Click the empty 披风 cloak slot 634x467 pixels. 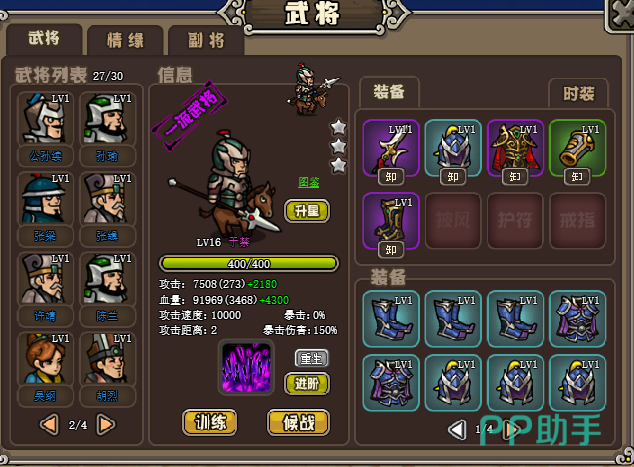(x=453, y=221)
